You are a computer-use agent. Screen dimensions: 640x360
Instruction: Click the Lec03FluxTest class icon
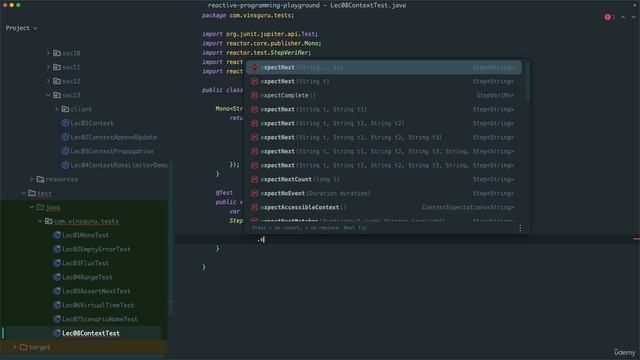tap(57, 263)
